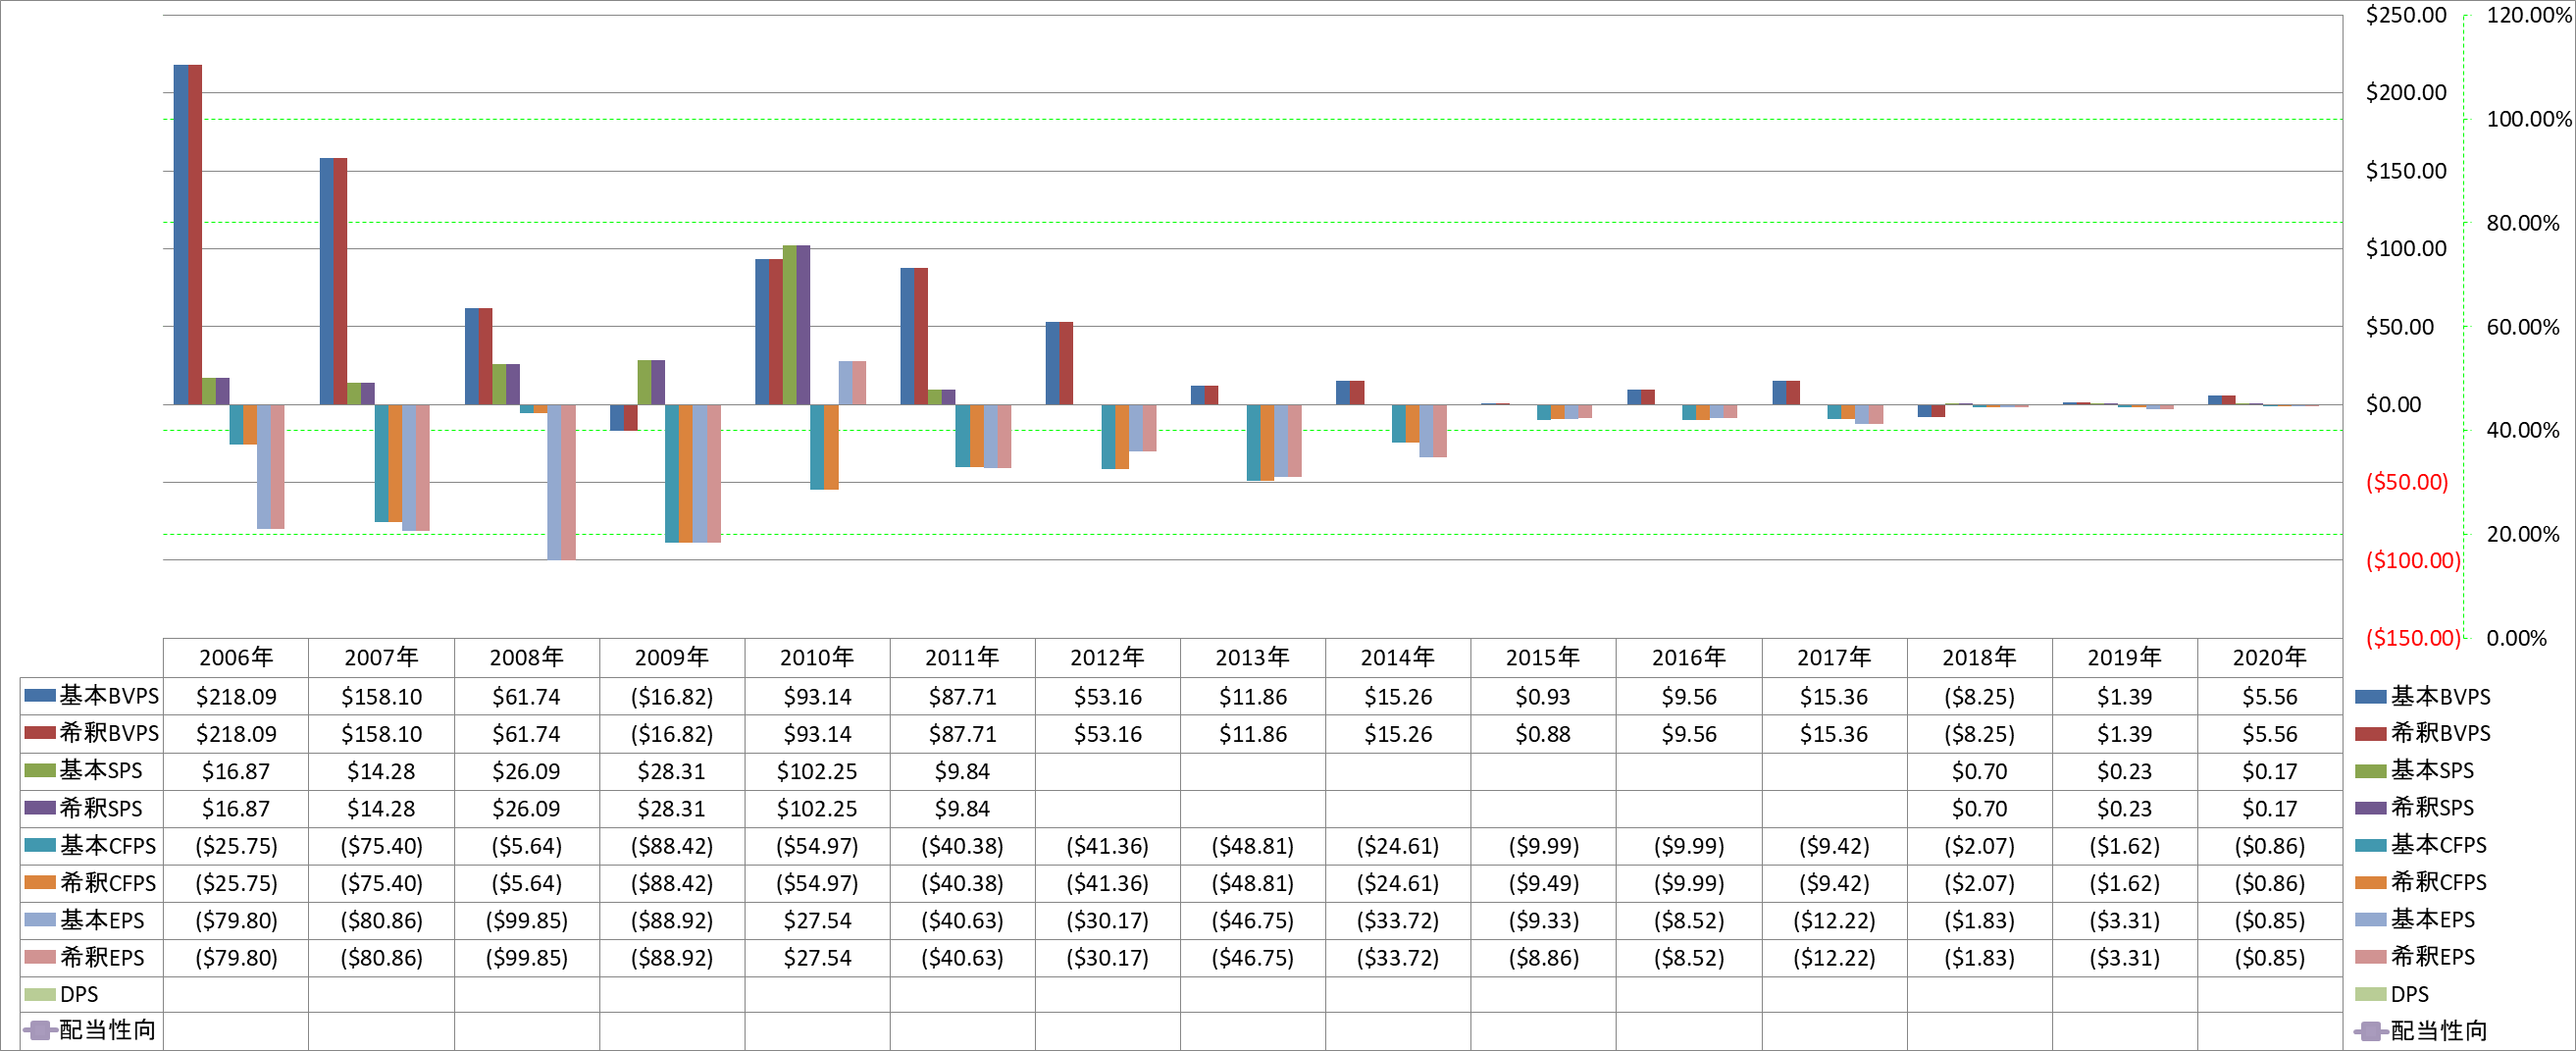Image resolution: width=2576 pixels, height=1051 pixels.
Task: Select the 2015年 column header
Action: tap(1543, 657)
